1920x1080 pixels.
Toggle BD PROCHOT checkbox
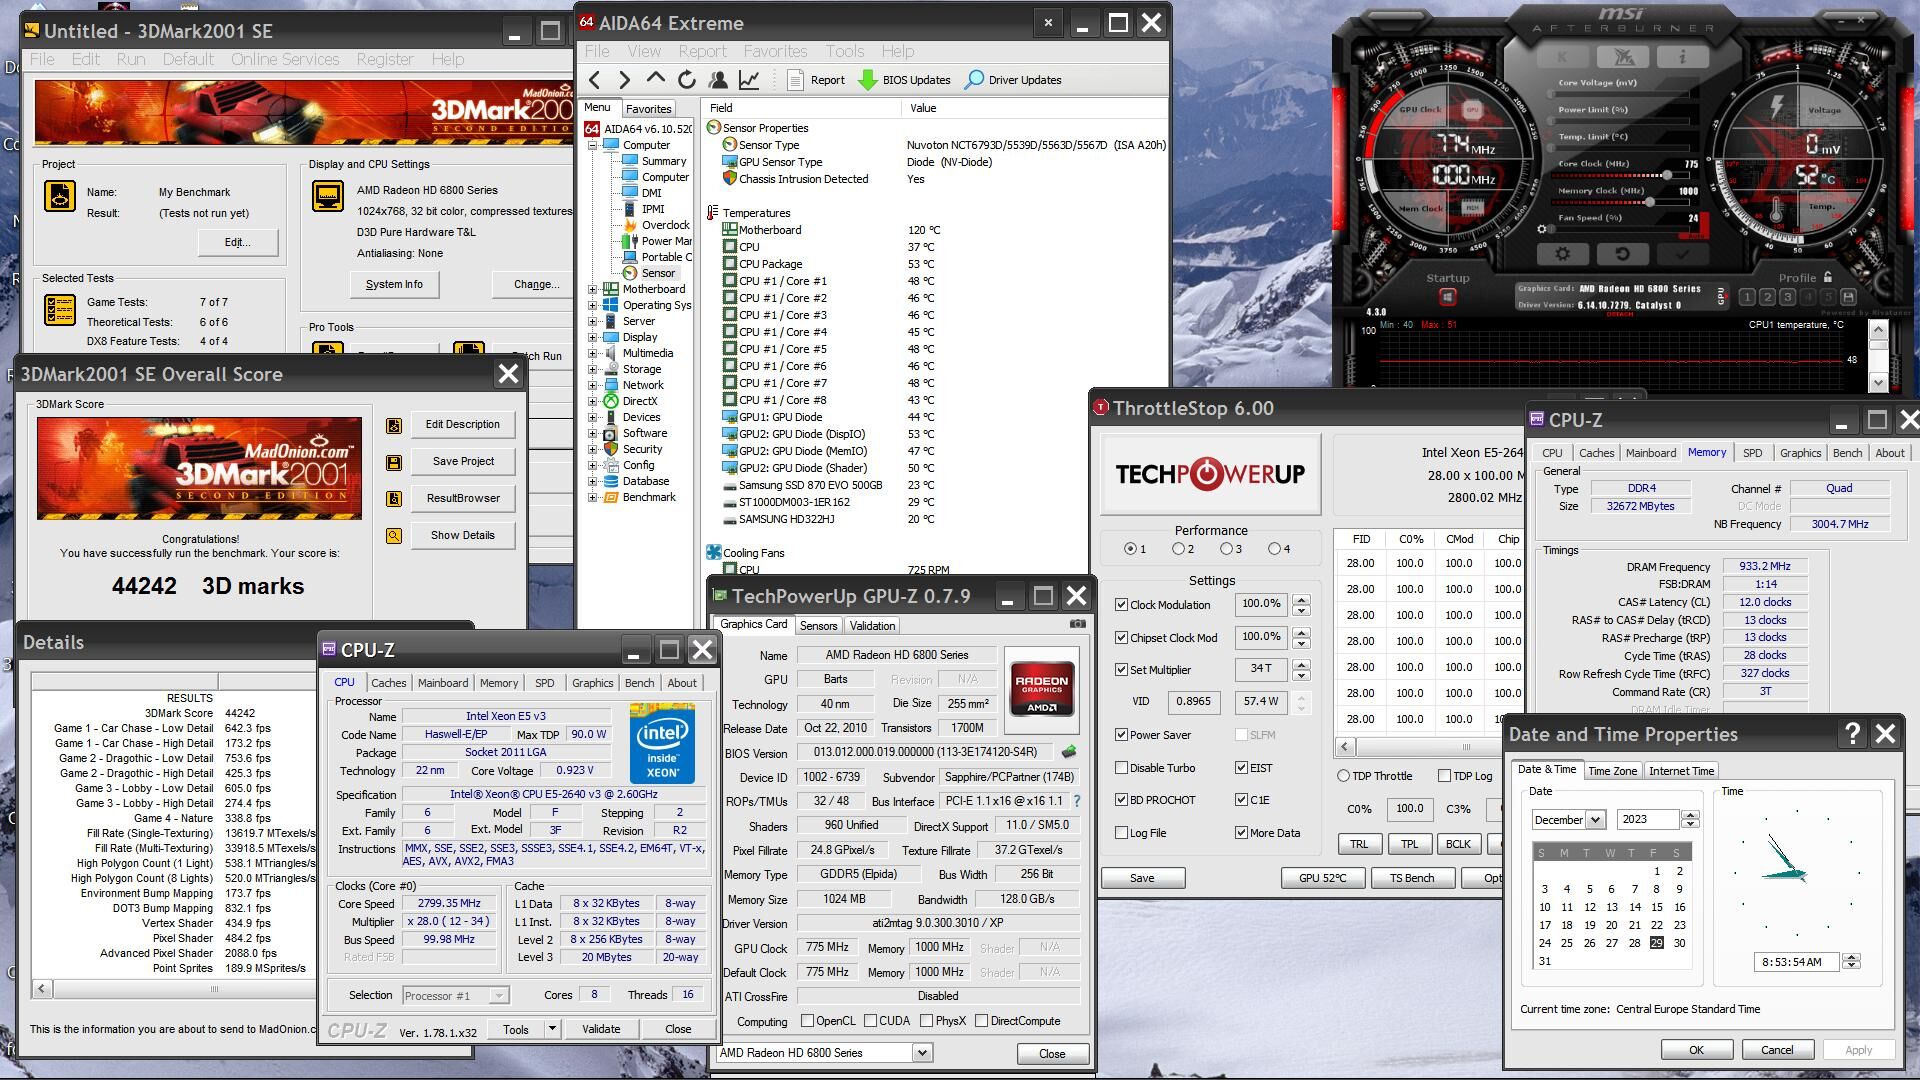coord(1121,800)
